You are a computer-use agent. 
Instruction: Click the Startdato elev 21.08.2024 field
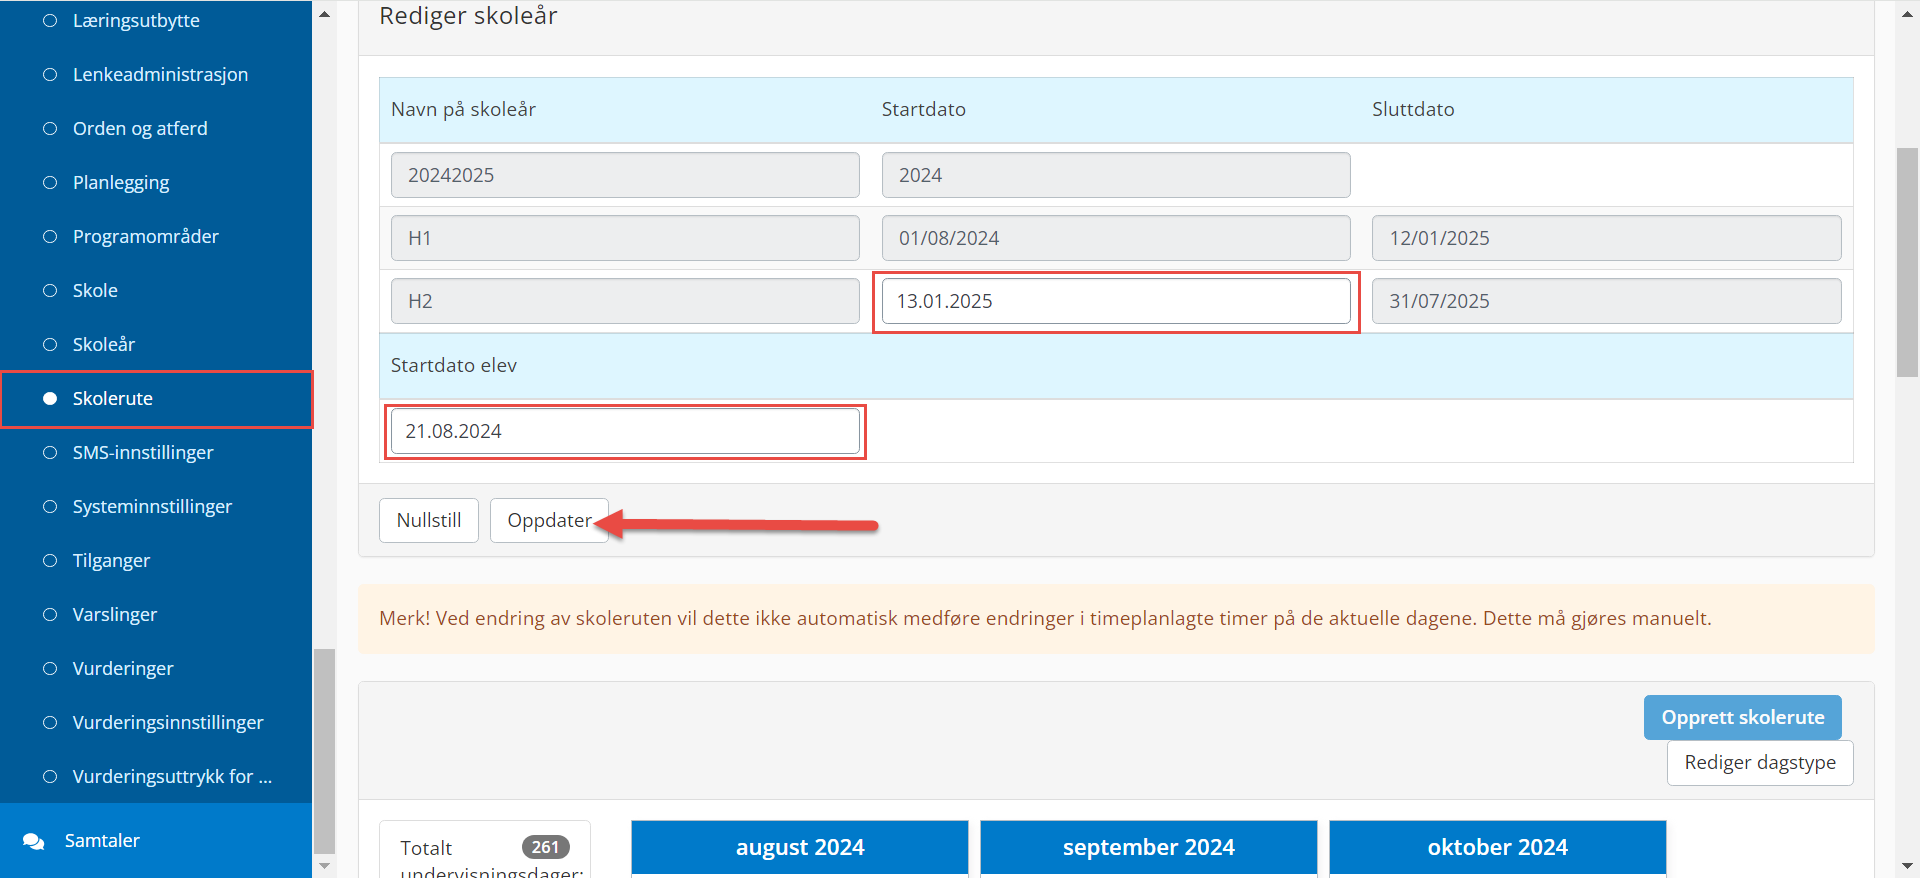click(625, 431)
